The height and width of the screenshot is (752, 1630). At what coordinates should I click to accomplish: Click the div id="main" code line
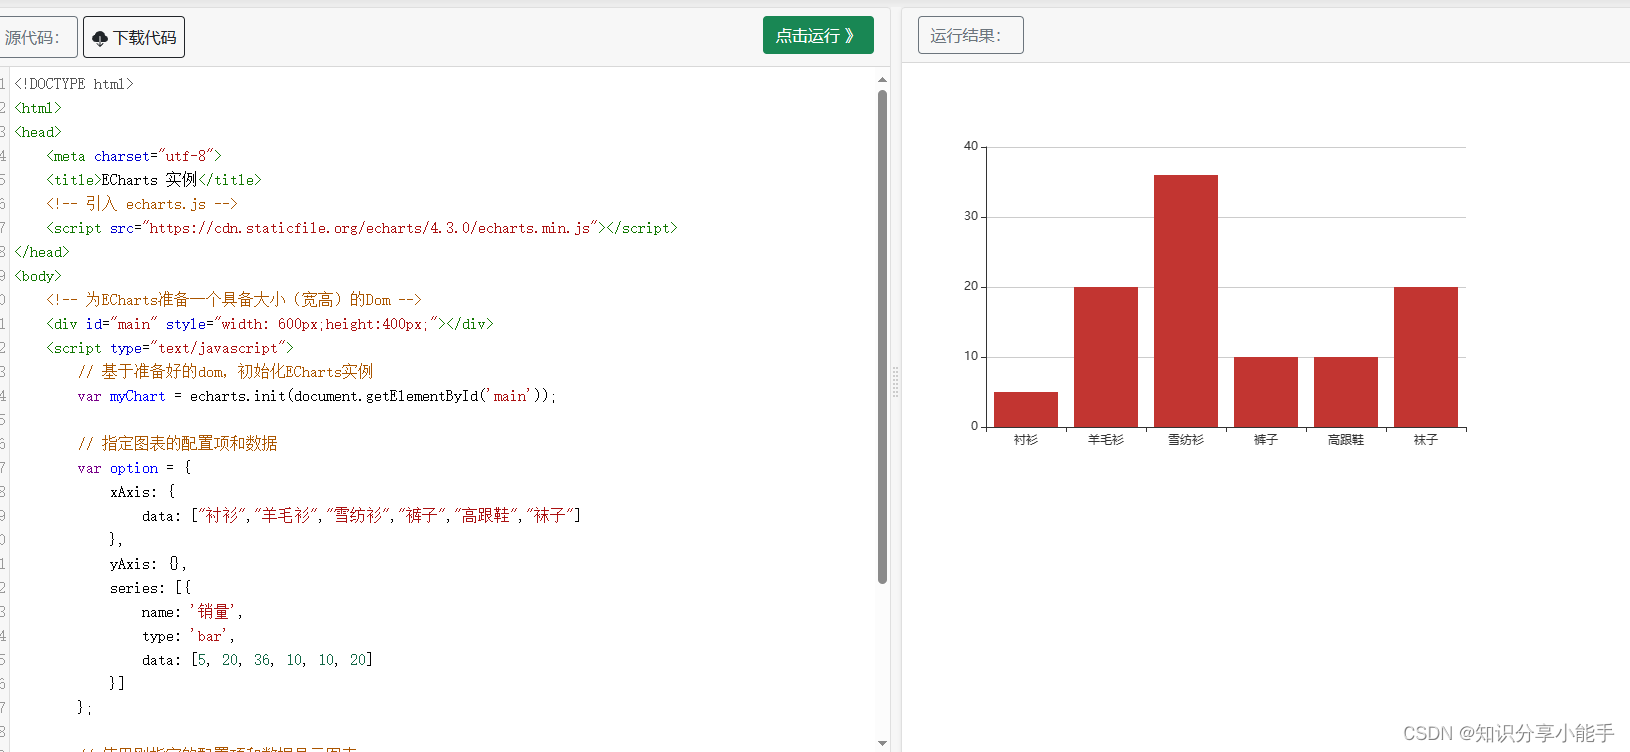270,324
